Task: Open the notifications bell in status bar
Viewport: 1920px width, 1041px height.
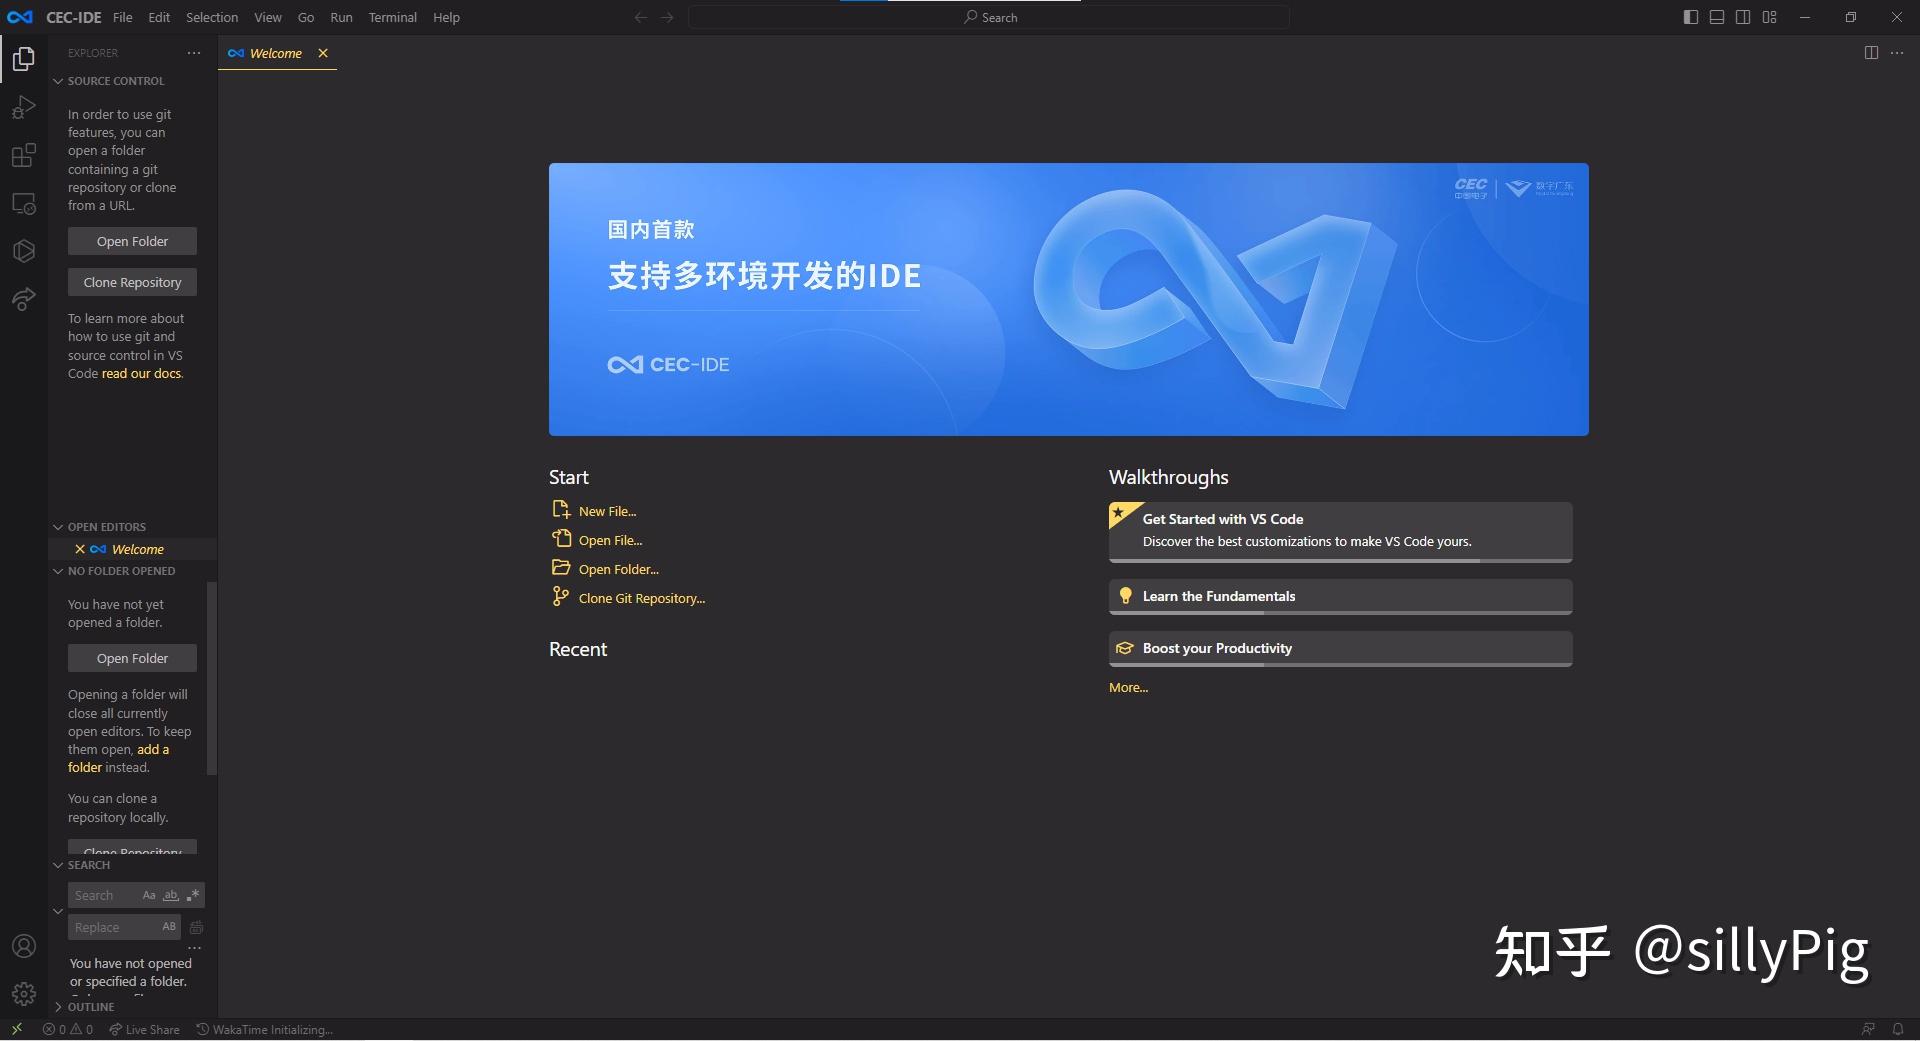Action: 1899,1029
